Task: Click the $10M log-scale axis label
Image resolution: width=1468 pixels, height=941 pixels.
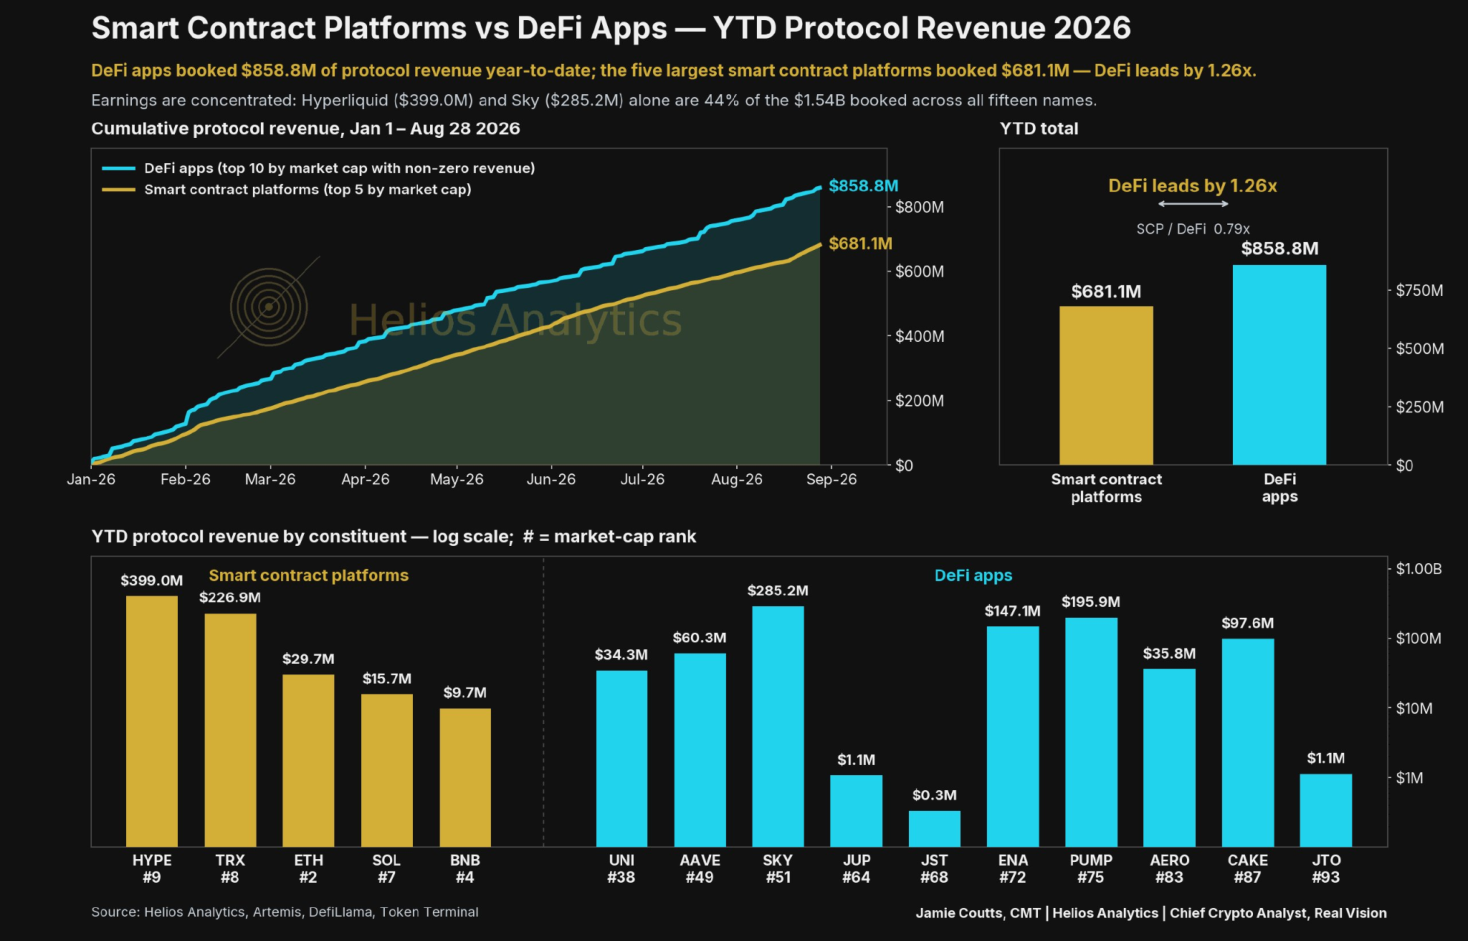Action: [1414, 708]
